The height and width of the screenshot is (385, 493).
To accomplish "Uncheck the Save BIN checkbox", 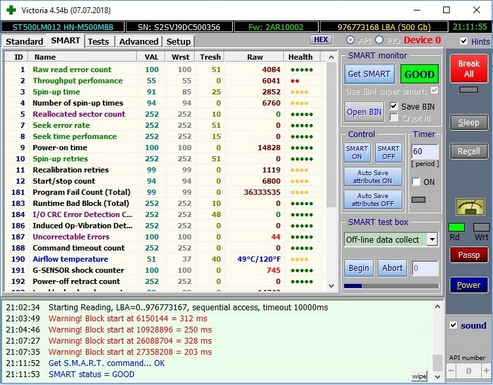I will point(394,106).
